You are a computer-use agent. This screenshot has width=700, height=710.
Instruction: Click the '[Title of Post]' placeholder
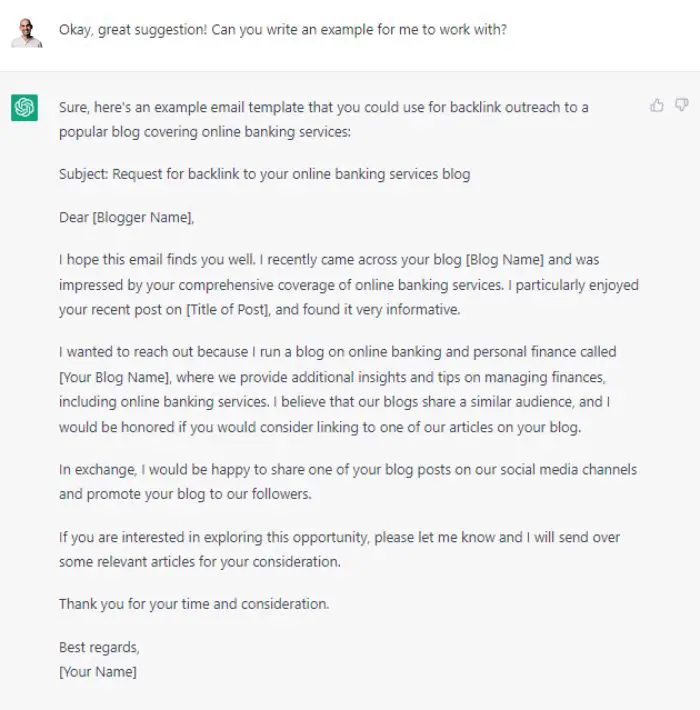(x=228, y=310)
